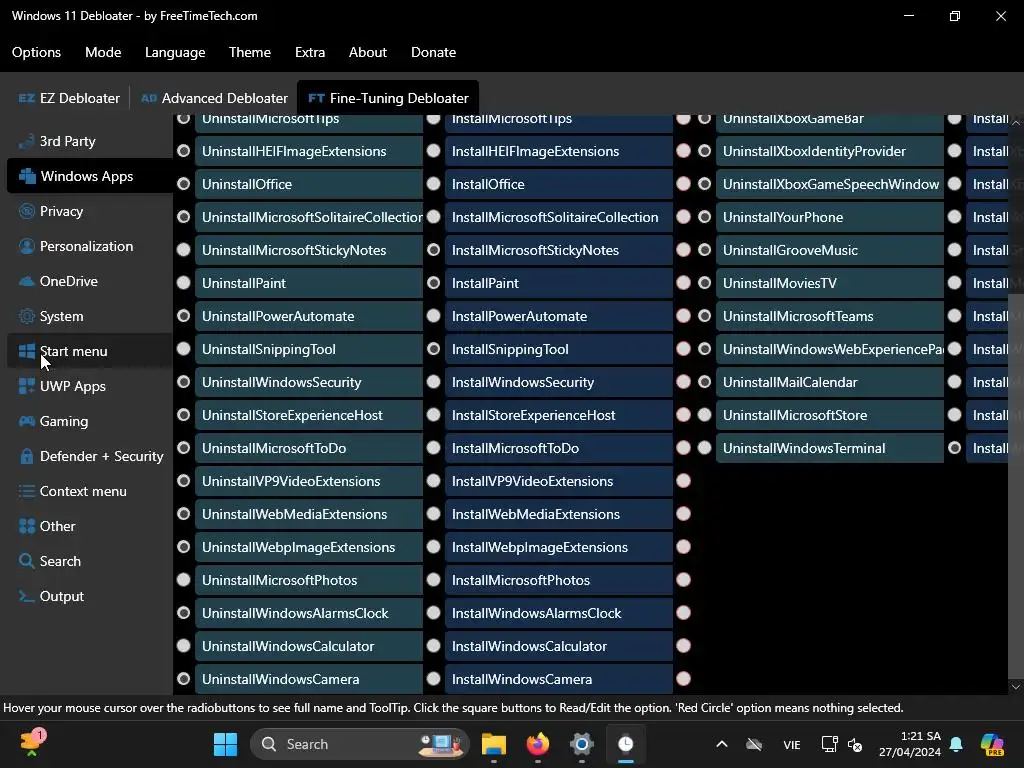The height and width of the screenshot is (768, 1024).
Task: Select UninstallSnippingTool radio button
Action: 184,349
